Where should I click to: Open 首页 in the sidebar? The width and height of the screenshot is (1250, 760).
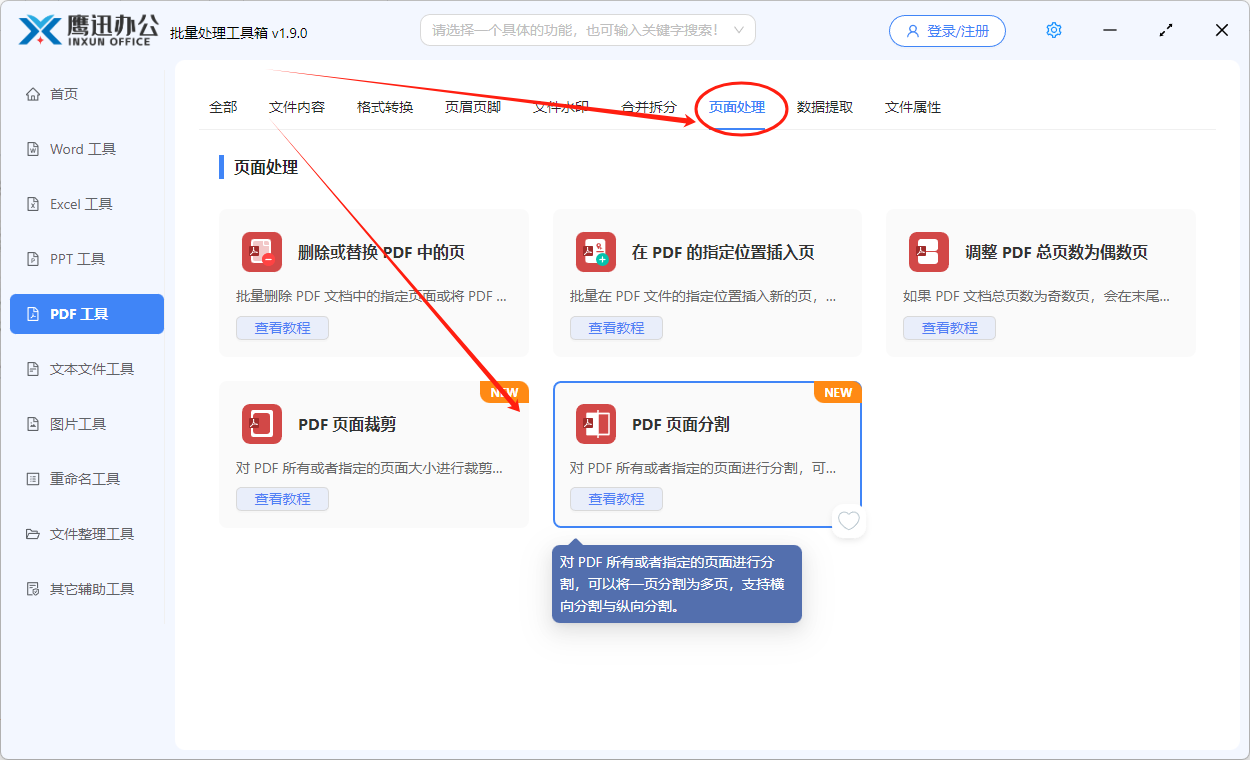[x=87, y=94]
